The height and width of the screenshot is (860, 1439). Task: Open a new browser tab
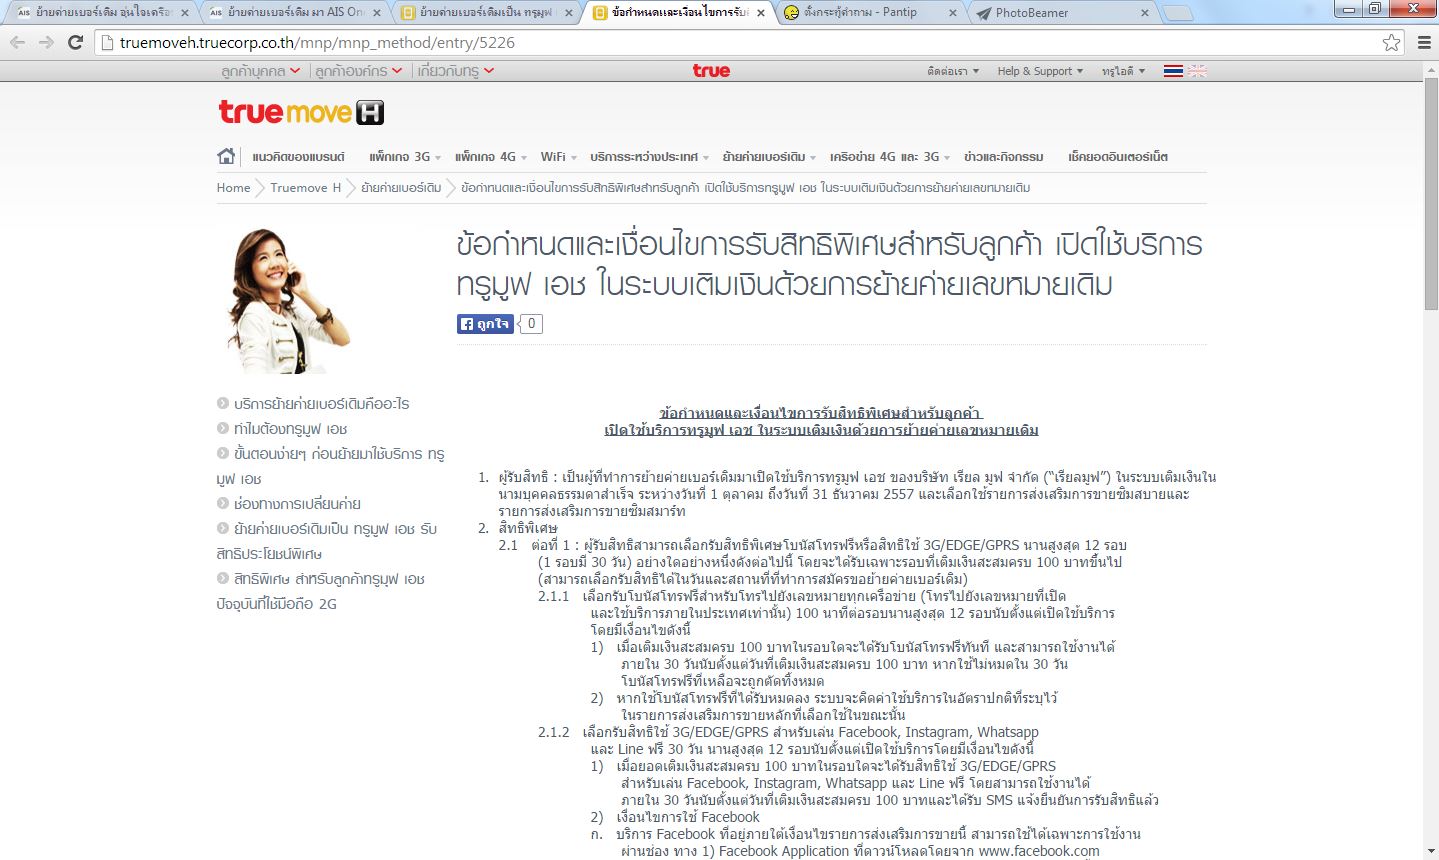1179,13
